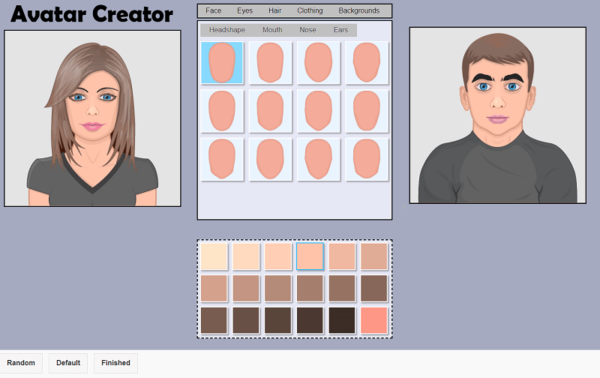Select the third headshape in row three
Viewport: 600px width, 378px height.
318,159
